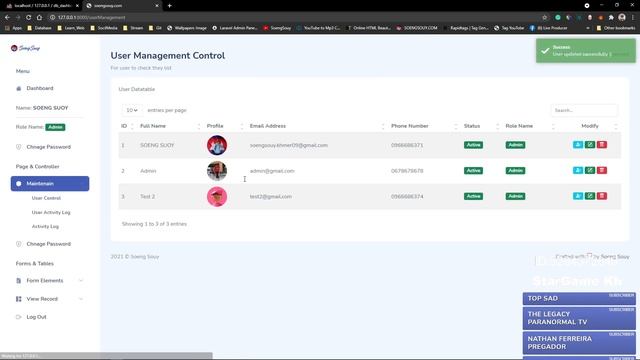Click the edit icon for SOENG SUOY
The image size is (640, 360).
(x=590, y=144)
